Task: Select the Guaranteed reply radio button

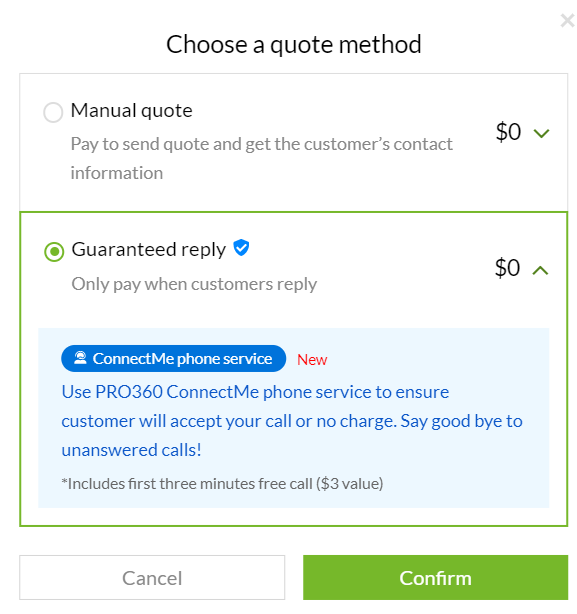Action: pos(54,251)
